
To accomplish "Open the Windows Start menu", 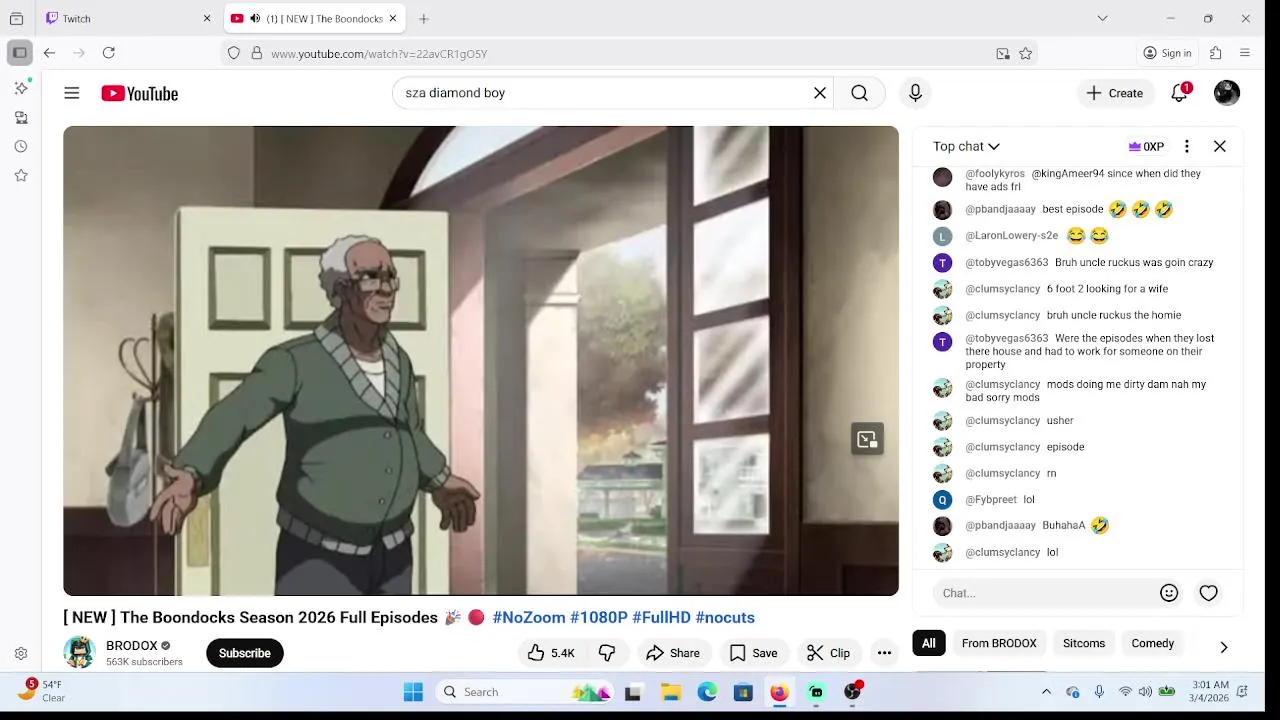I will point(413,692).
